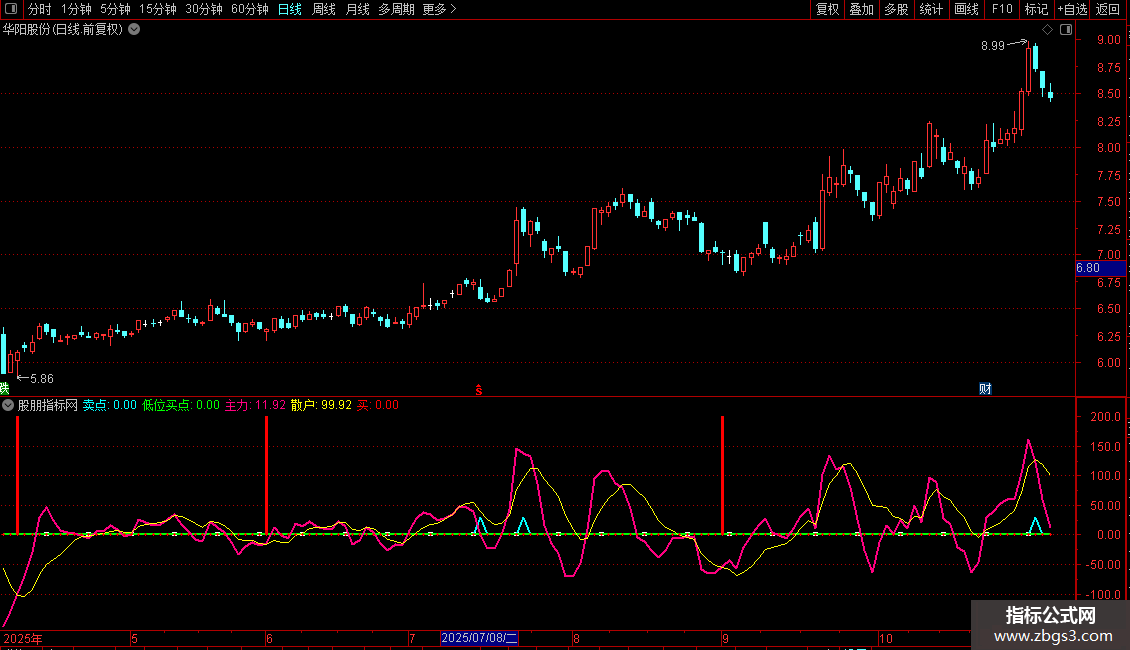Expand the 股朋指标网 indicator dropdown arrow

click(x=8, y=405)
